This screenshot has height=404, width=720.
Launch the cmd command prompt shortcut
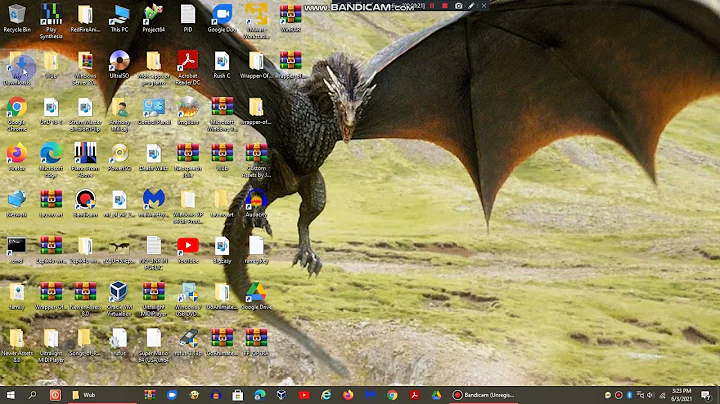tap(17, 250)
